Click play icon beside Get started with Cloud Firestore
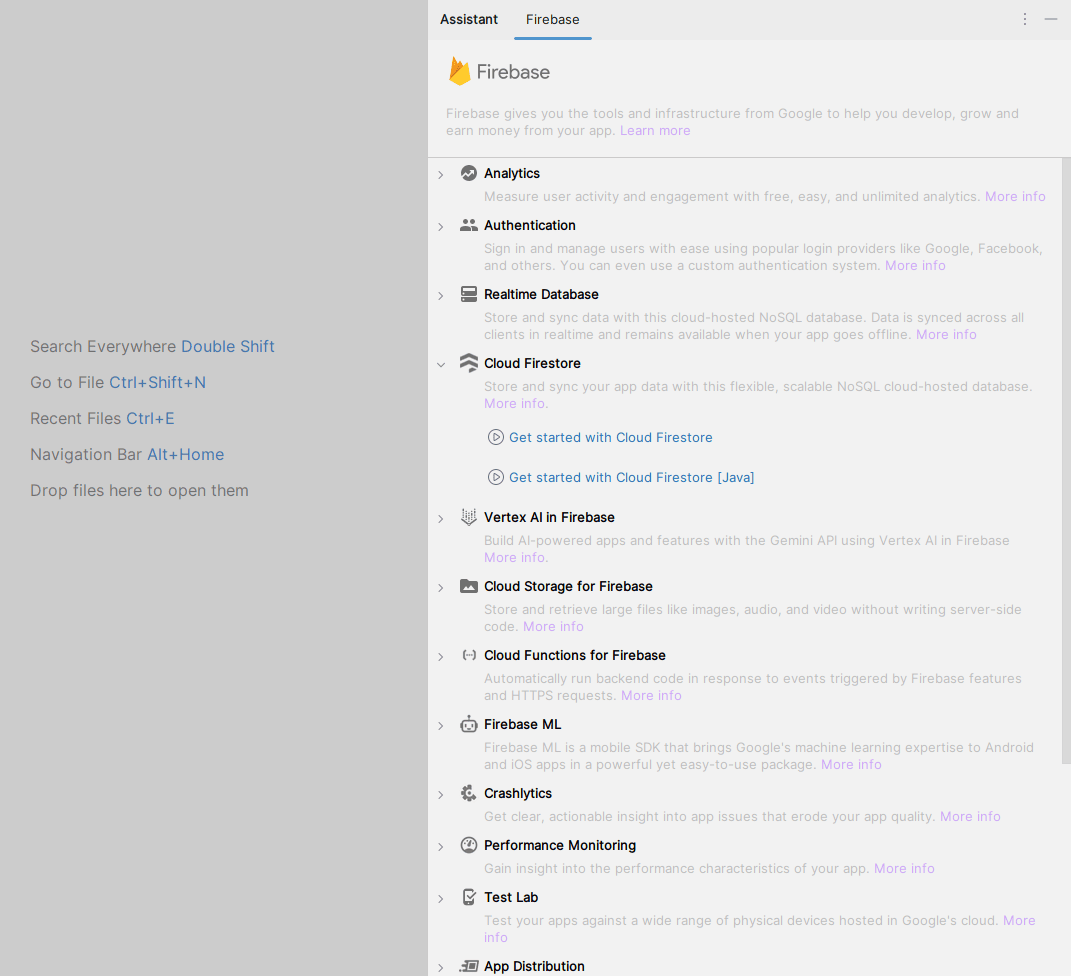Screen dimensions: 1071x976 pyautogui.click(x=496, y=437)
